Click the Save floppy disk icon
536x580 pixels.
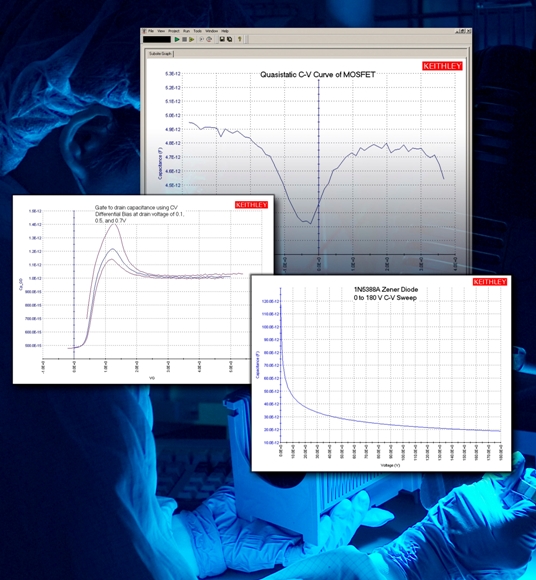(x=222, y=39)
